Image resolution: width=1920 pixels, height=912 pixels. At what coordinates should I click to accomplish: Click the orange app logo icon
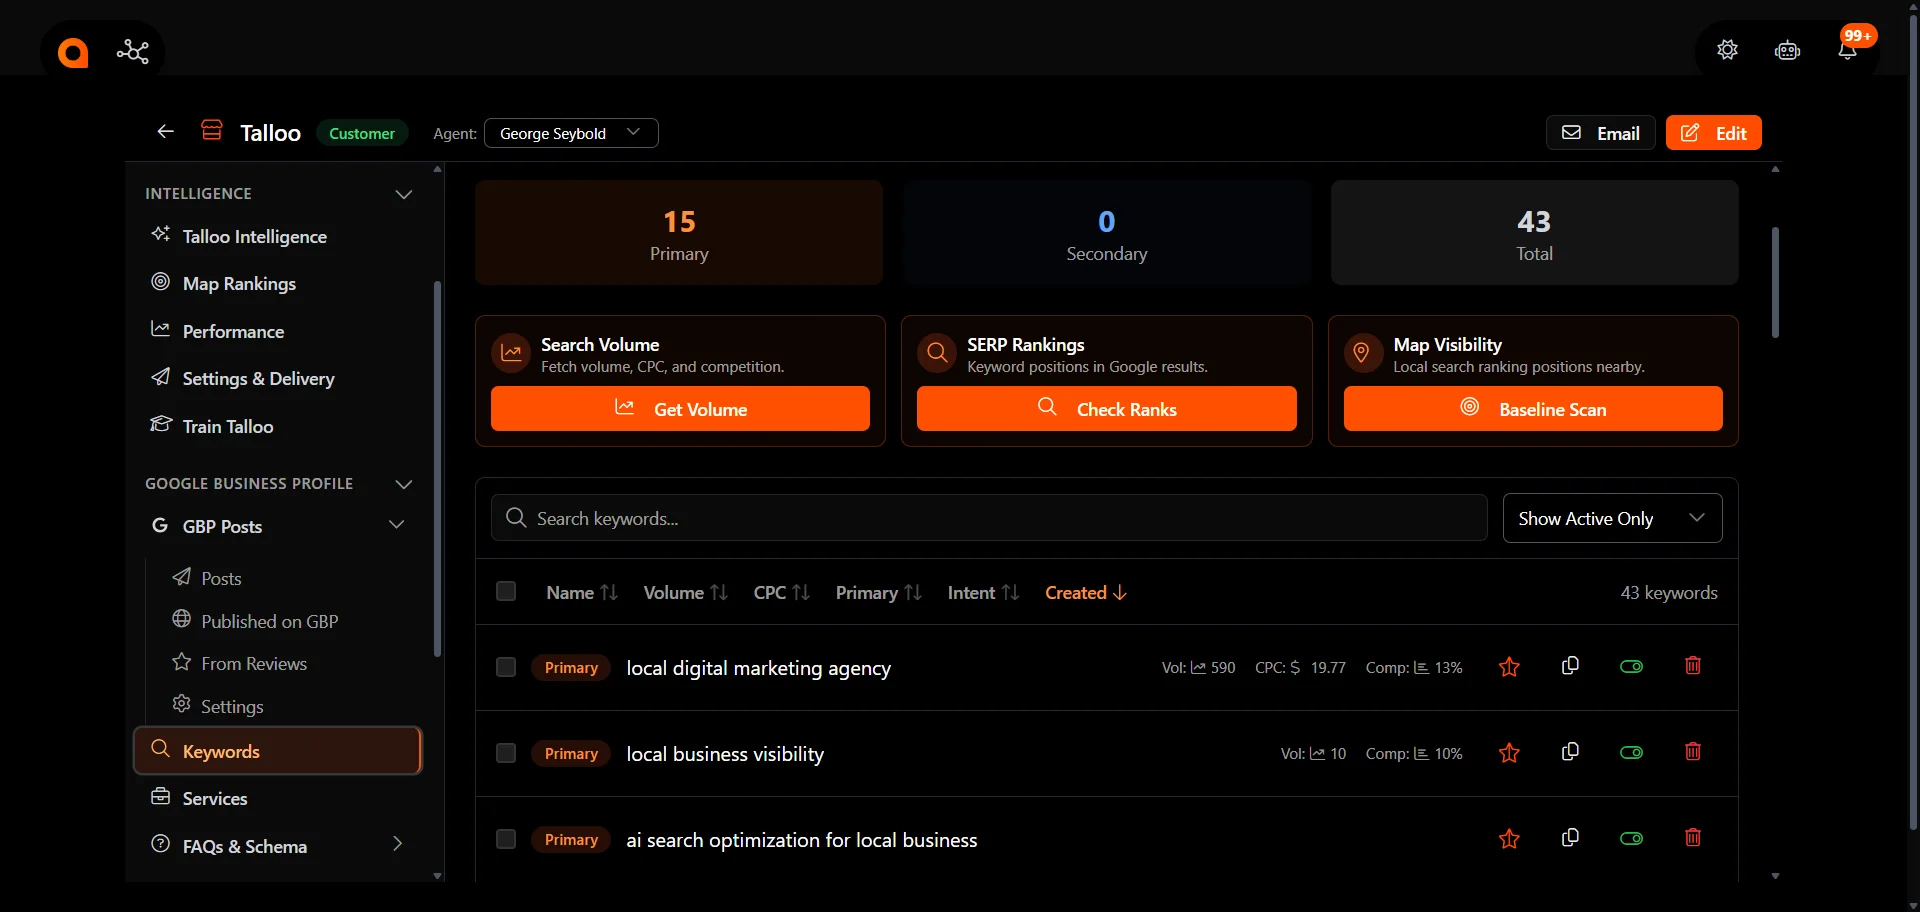[73, 52]
